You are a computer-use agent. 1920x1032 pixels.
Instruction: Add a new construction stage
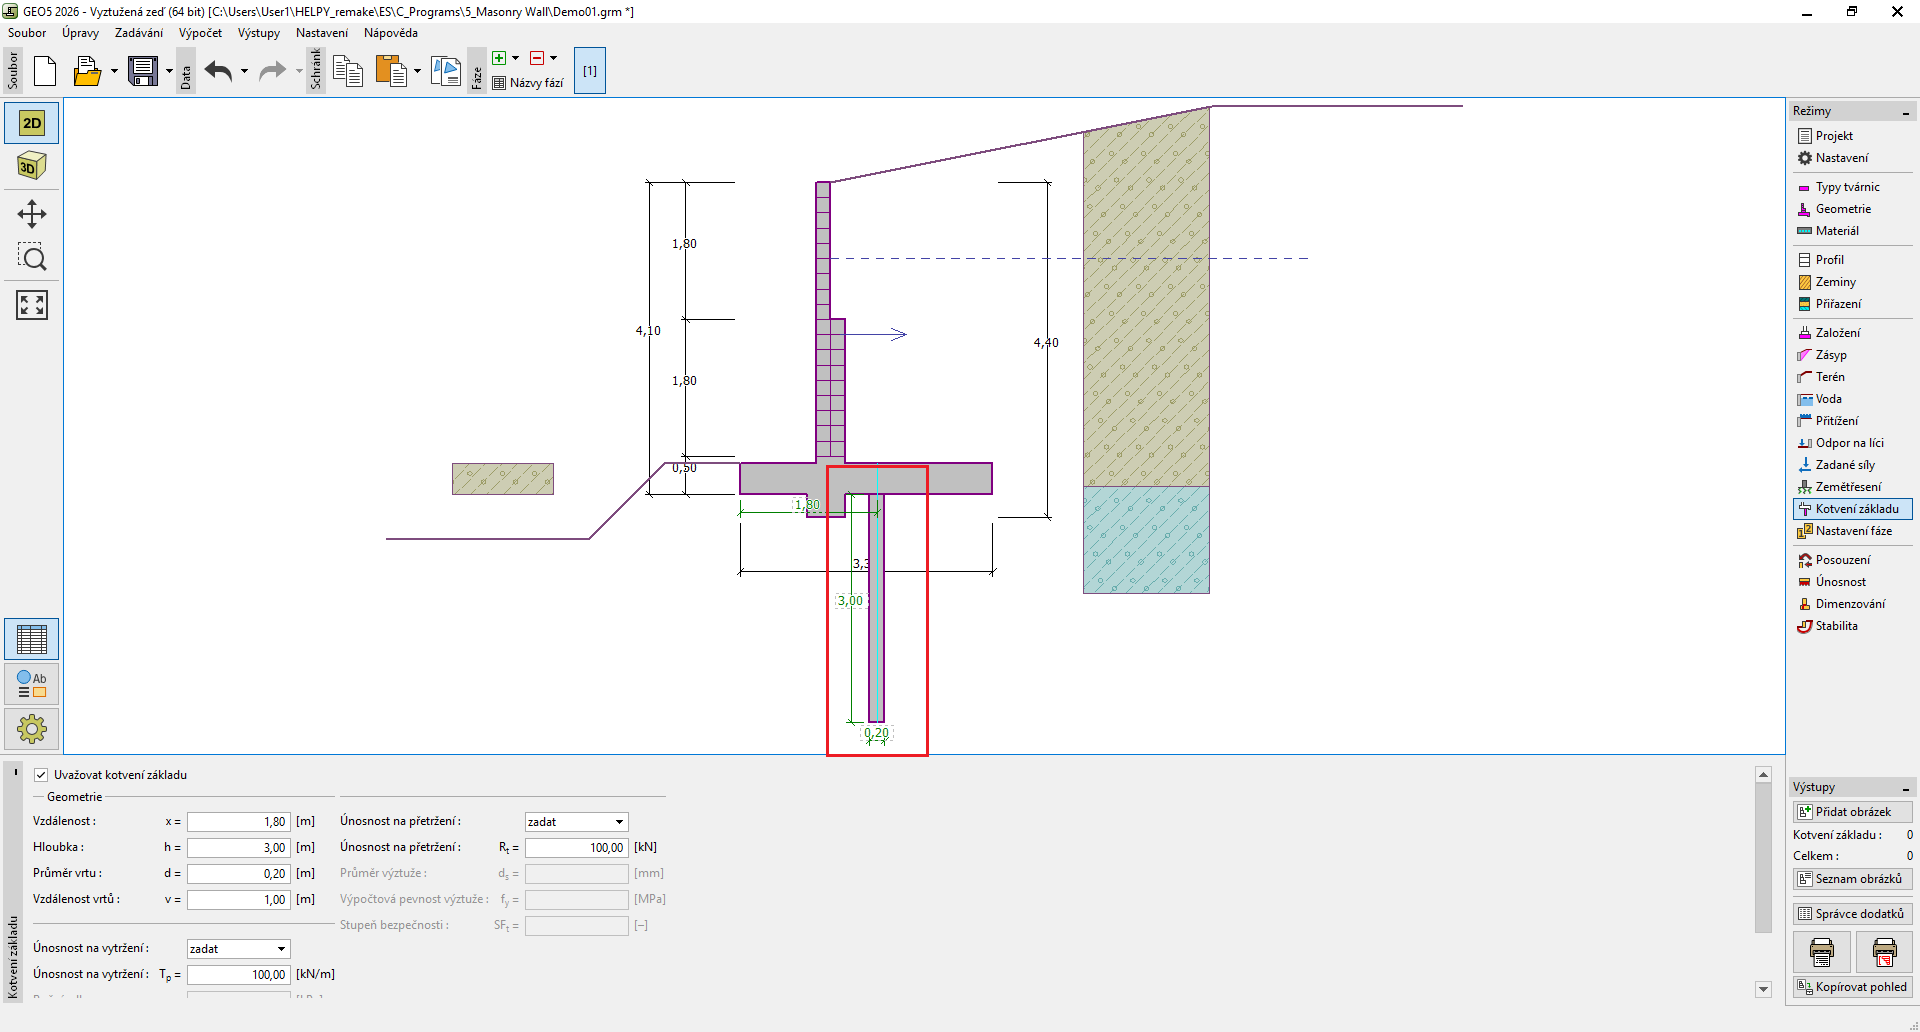499,58
